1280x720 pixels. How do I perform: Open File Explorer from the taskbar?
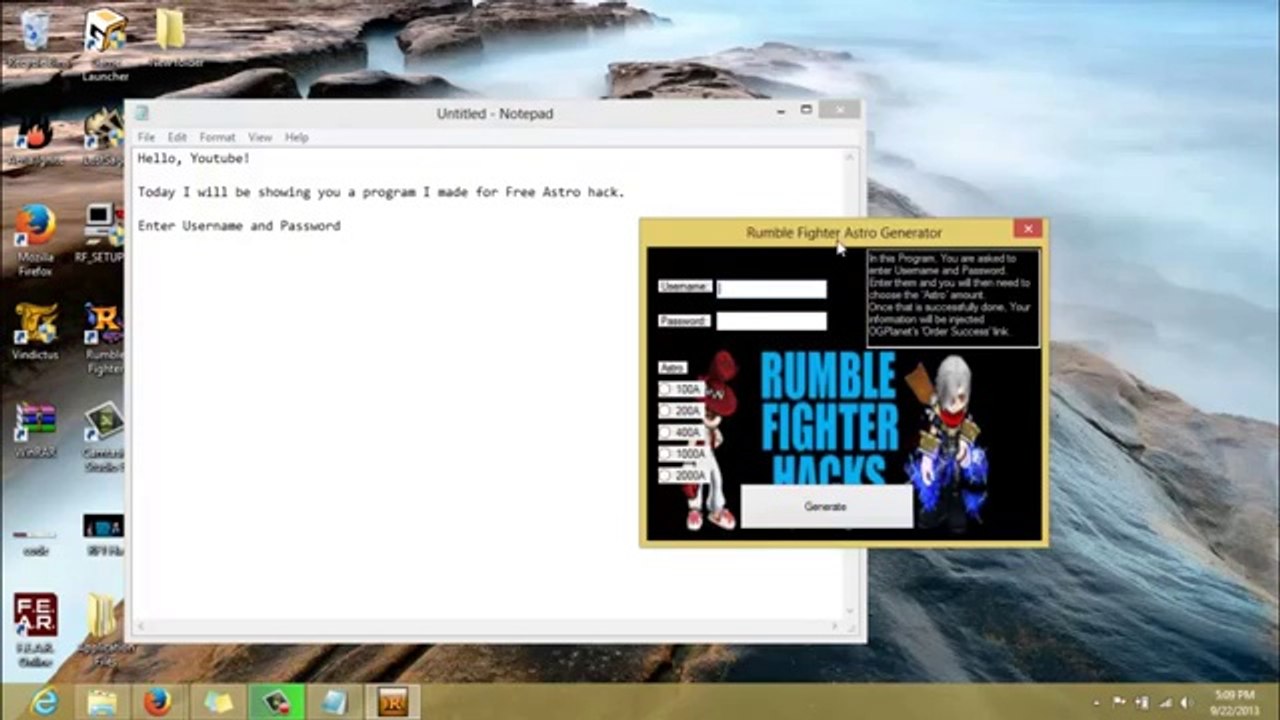(101, 702)
